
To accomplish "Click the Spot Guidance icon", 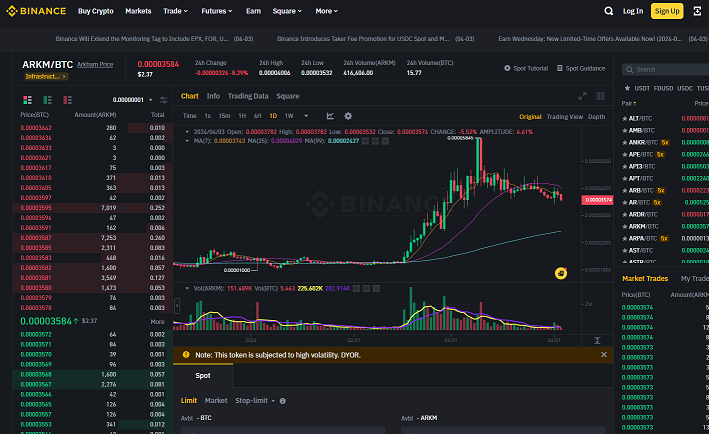I will pyautogui.click(x=560, y=68).
